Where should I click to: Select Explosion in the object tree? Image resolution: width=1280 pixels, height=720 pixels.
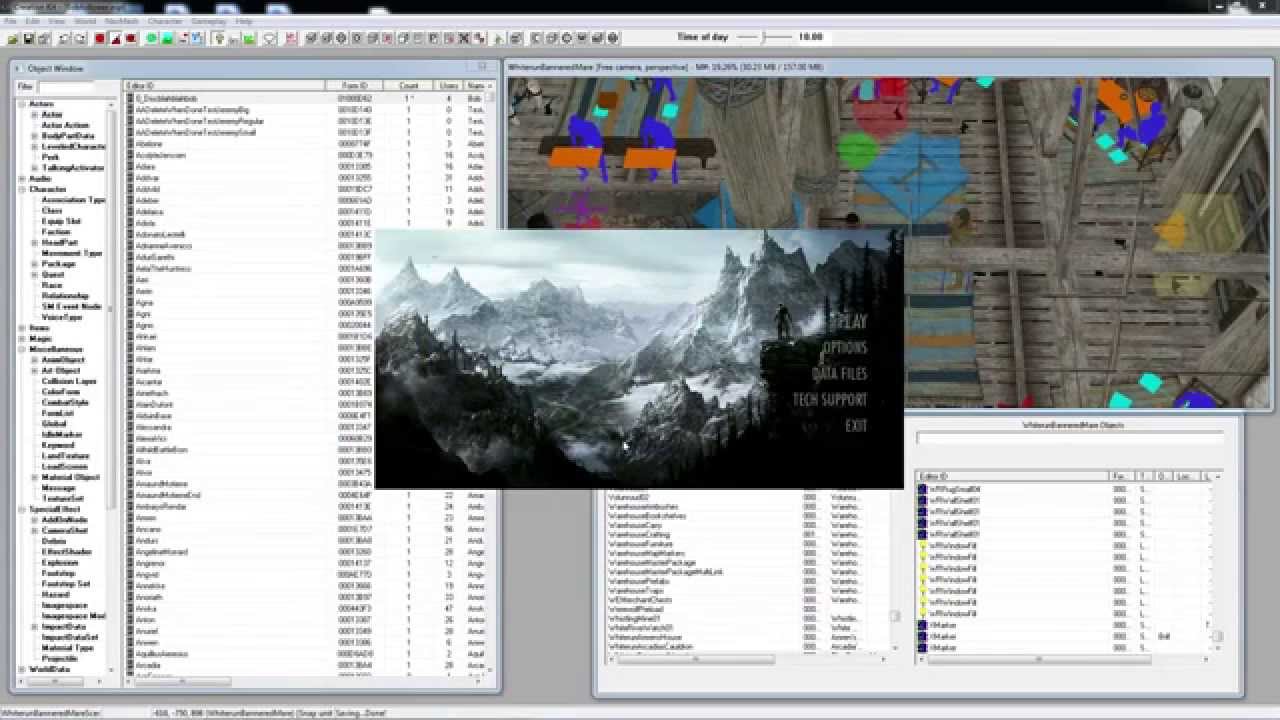point(60,563)
